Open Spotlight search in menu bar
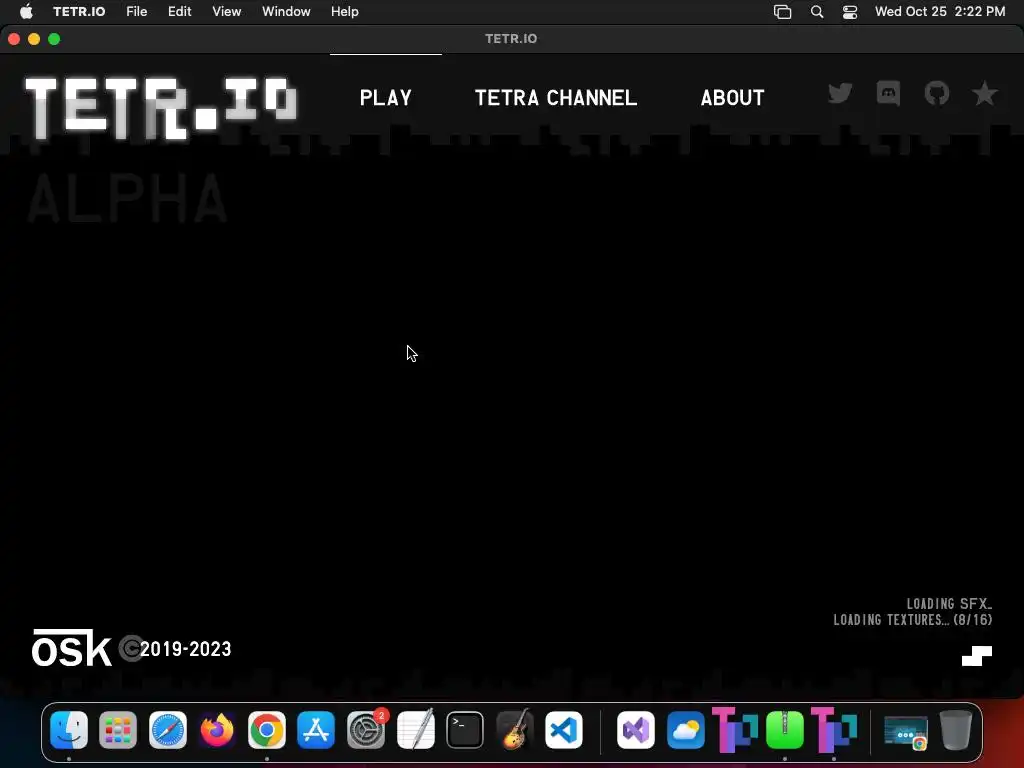This screenshot has height=768, width=1024. click(816, 11)
